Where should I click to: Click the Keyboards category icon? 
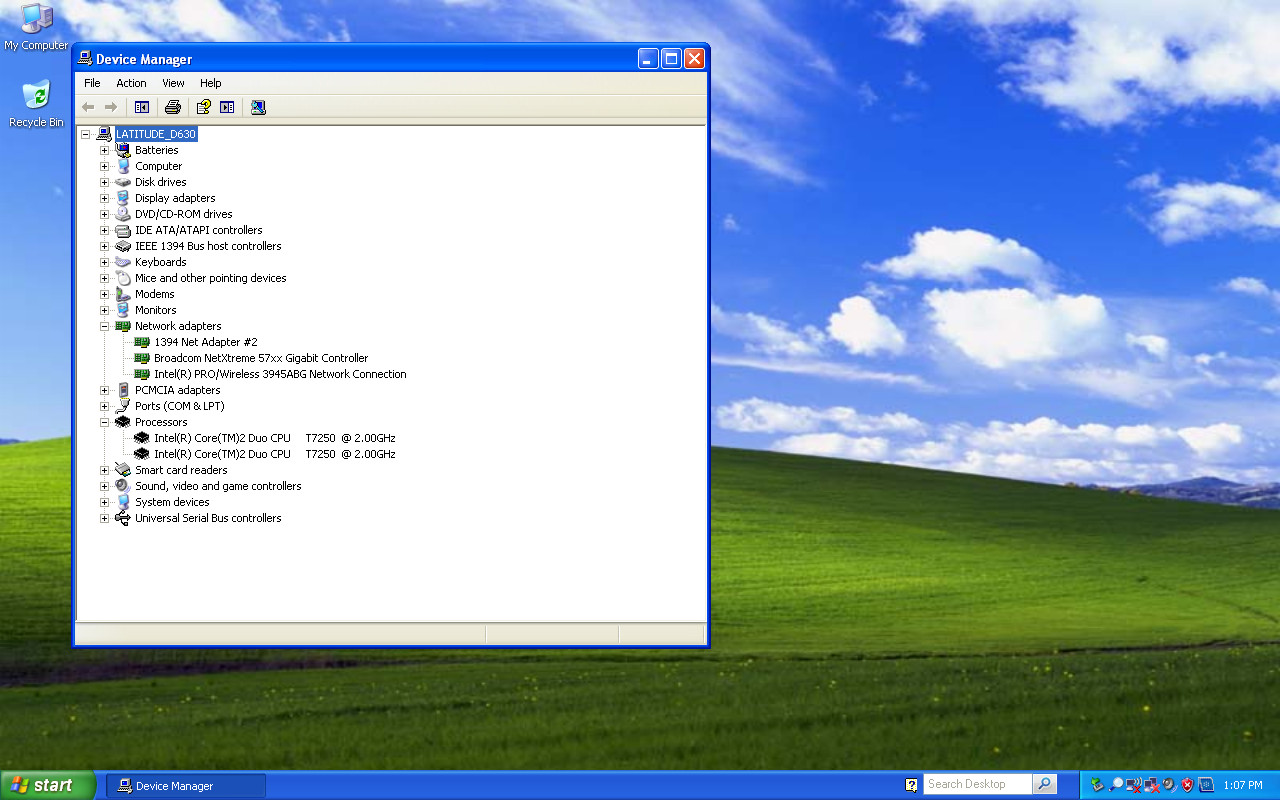pos(123,262)
